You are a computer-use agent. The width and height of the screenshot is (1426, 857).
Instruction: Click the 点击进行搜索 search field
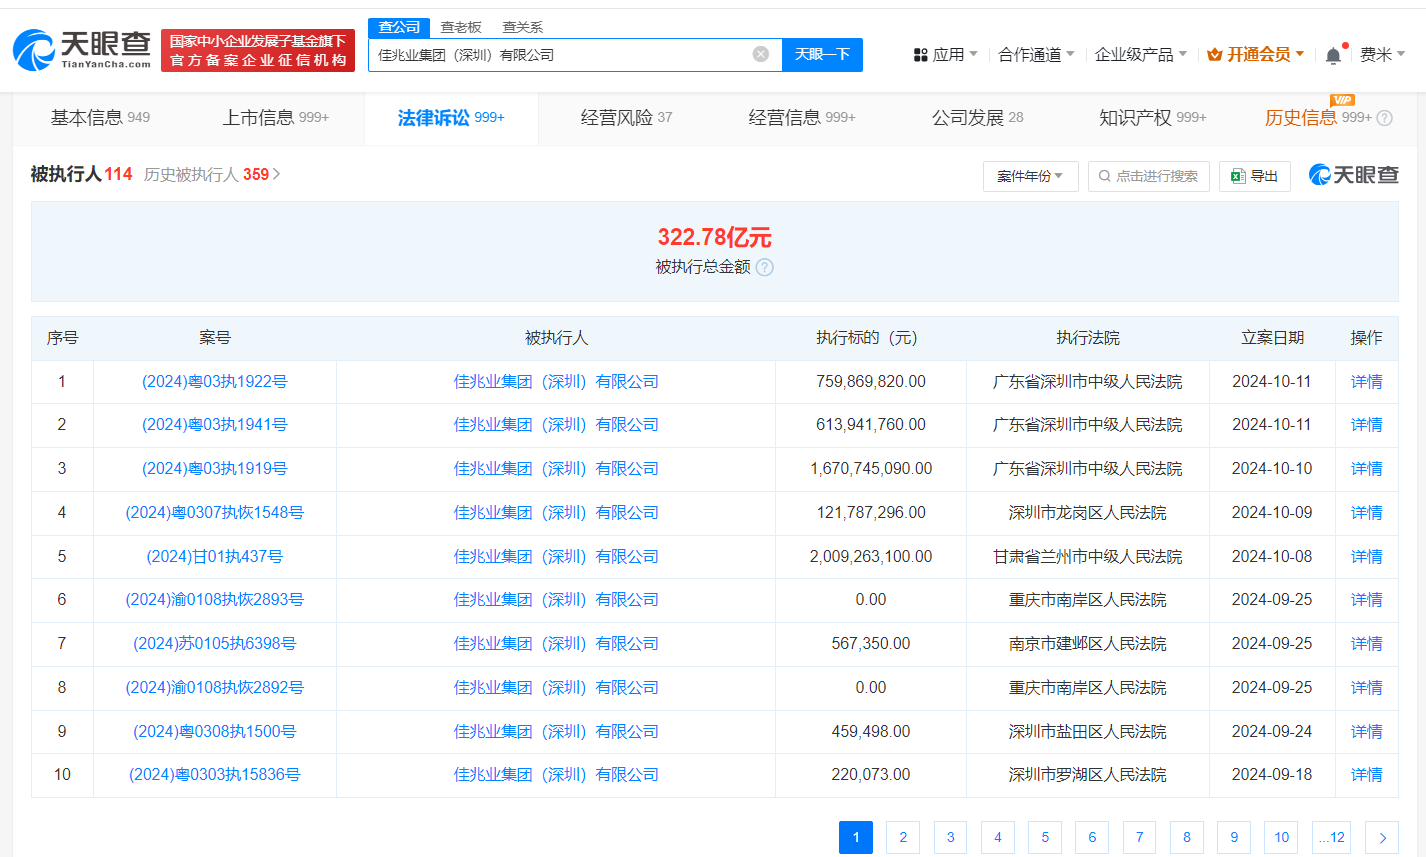[1149, 176]
